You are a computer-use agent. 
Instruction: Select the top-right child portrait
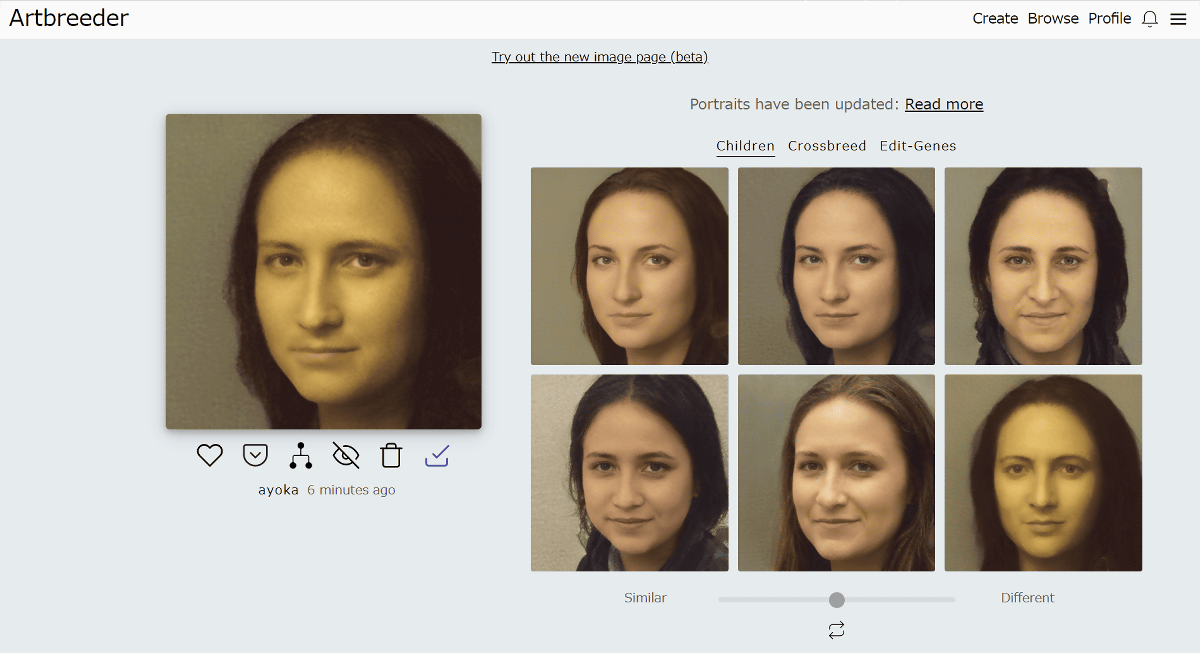pos(1043,266)
